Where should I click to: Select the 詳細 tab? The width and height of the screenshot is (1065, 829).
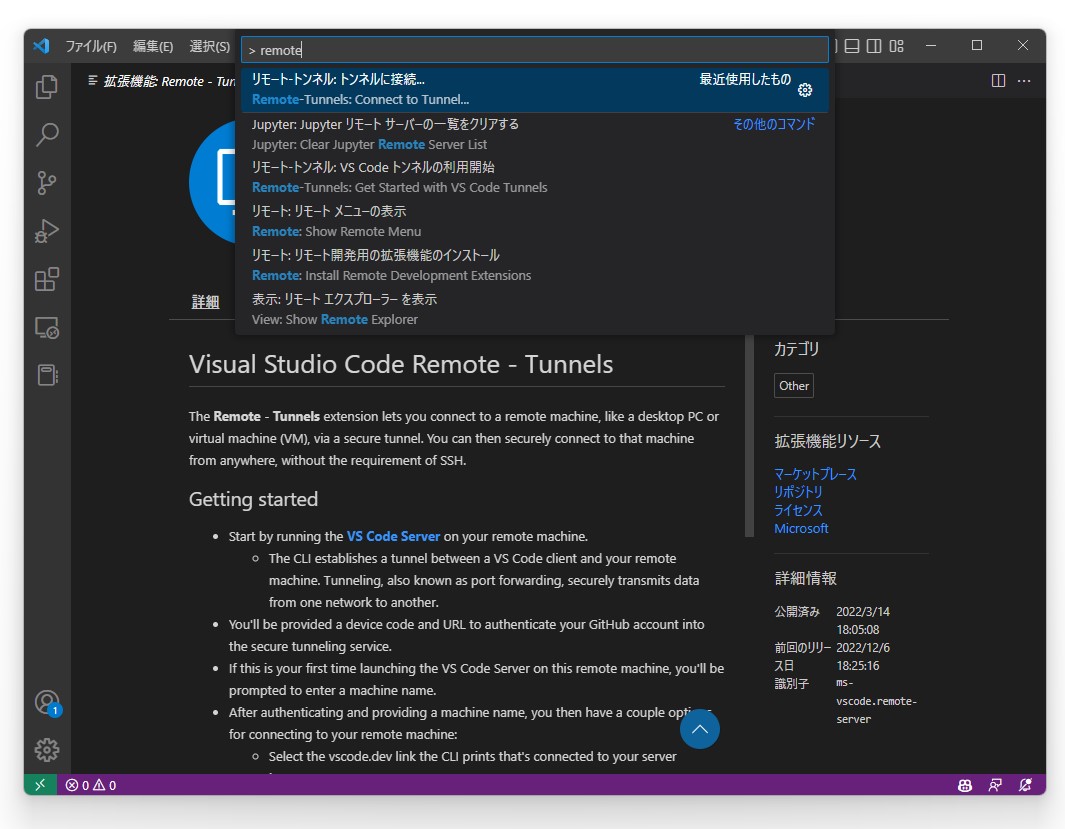coord(205,301)
